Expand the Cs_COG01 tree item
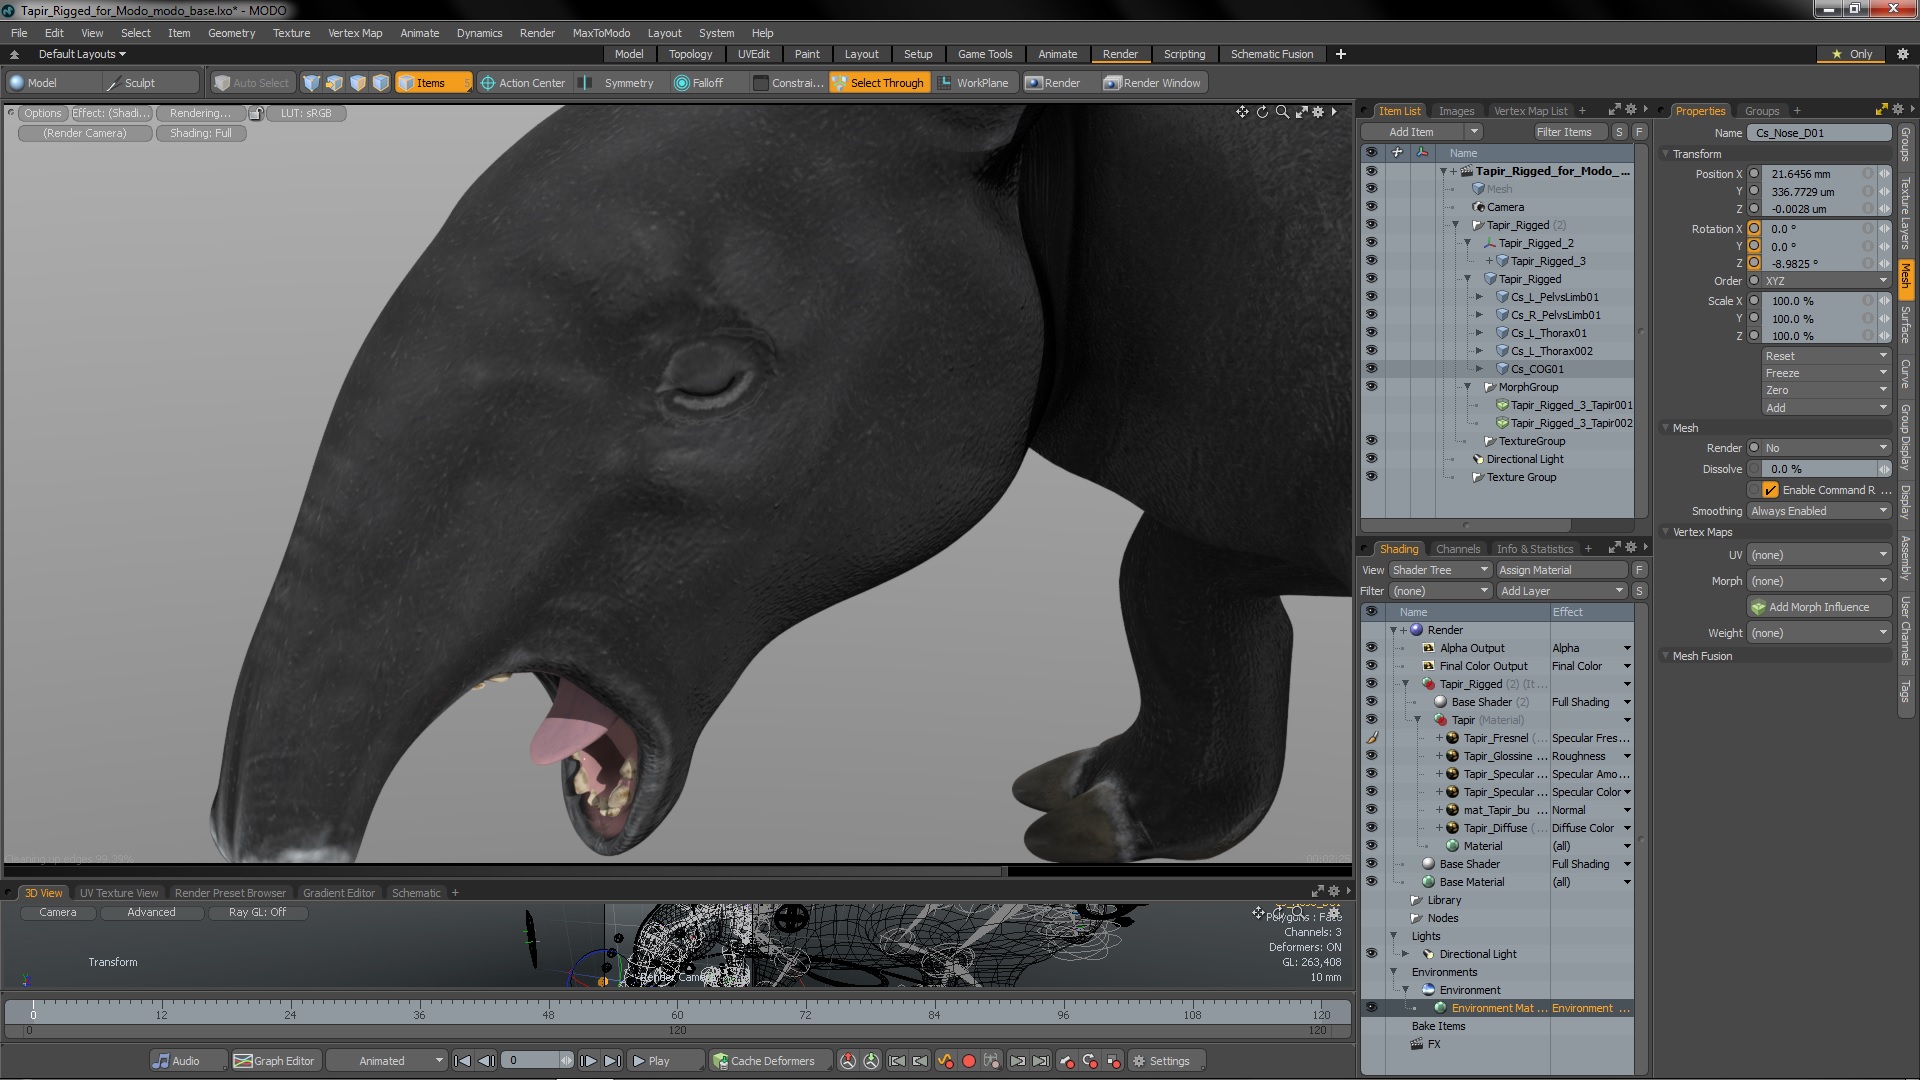1920x1080 pixels. point(1480,369)
